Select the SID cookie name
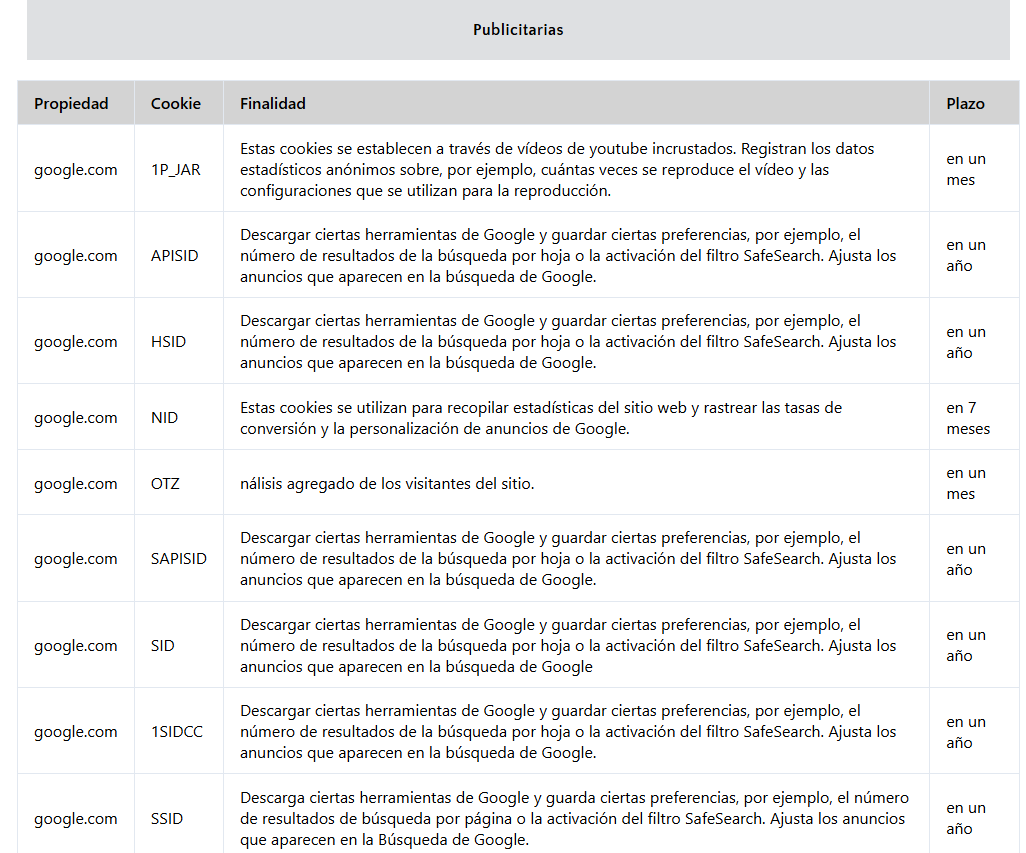This screenshot has height=853, width=1026. pos(163,646)
